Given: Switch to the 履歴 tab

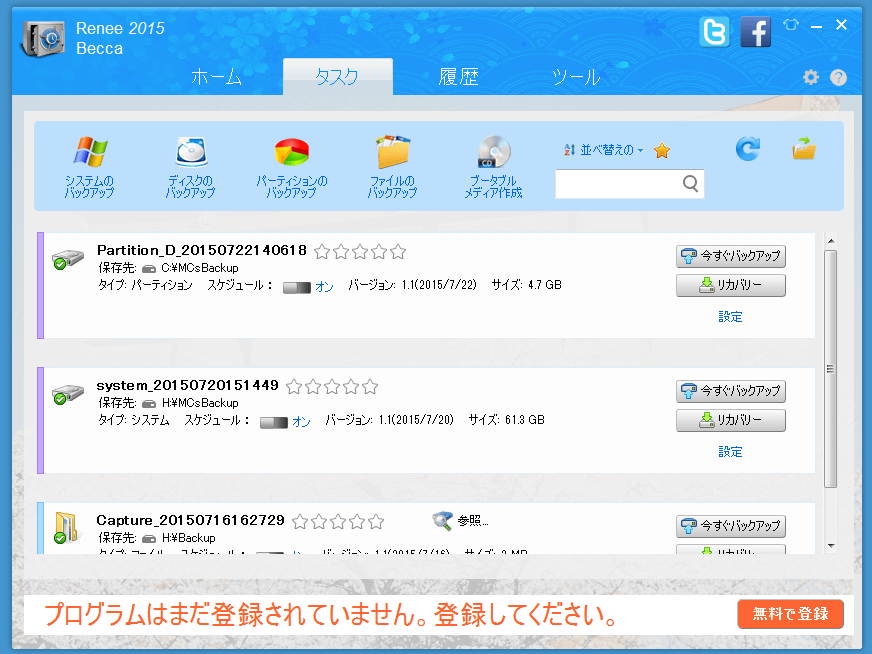Looking at the screenshot, I should [459, 77].
